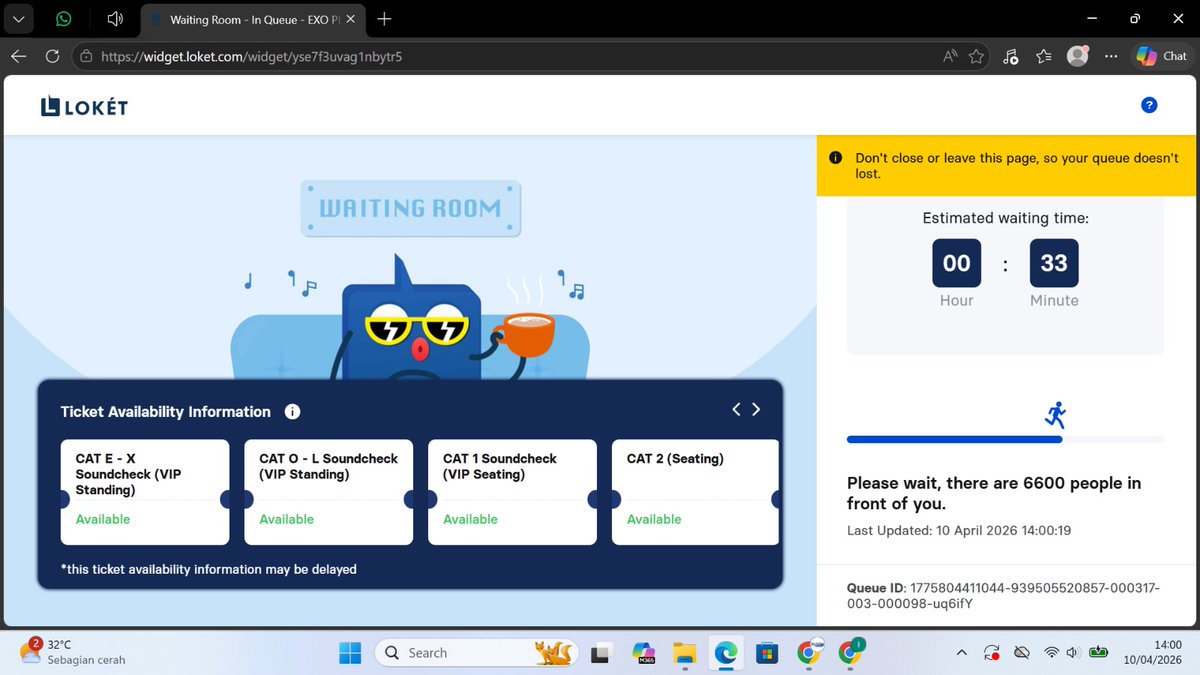Viewport: 1200px width, 675px height.
Task: Show next ticket categories with right chevron
Action: coord(756,409)
